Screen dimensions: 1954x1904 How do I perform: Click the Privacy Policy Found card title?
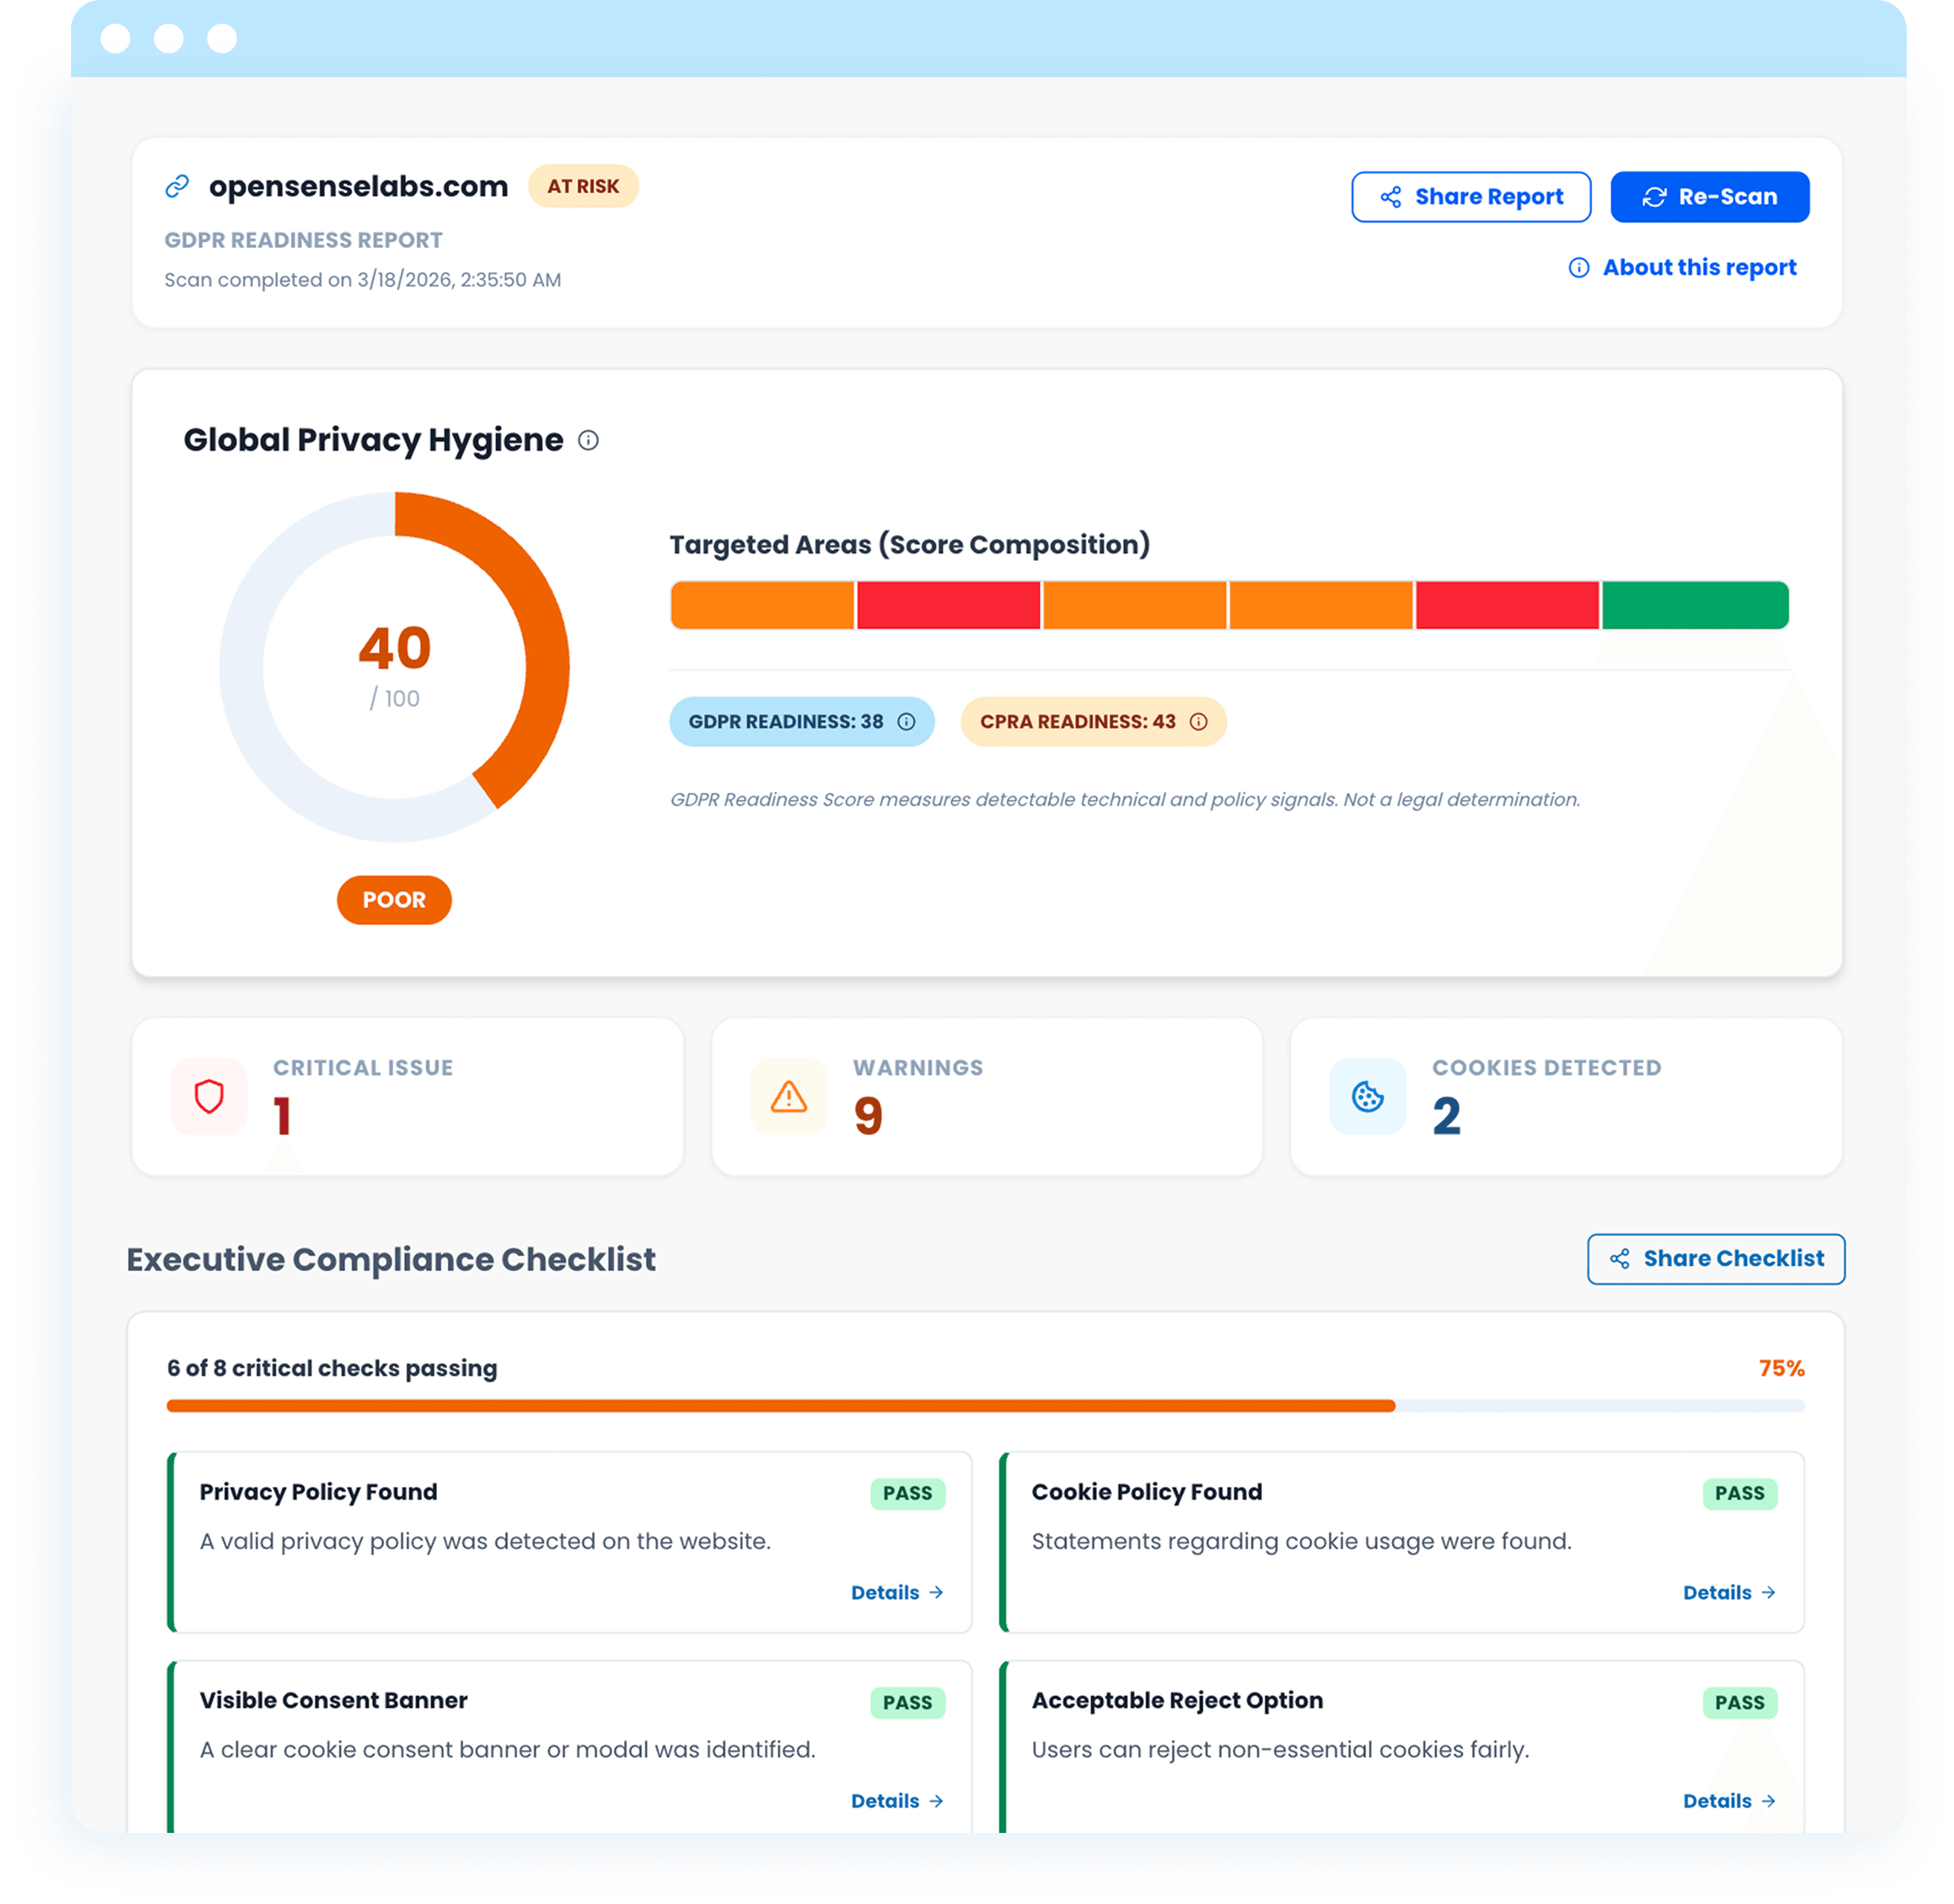(x=318, y=1491)
